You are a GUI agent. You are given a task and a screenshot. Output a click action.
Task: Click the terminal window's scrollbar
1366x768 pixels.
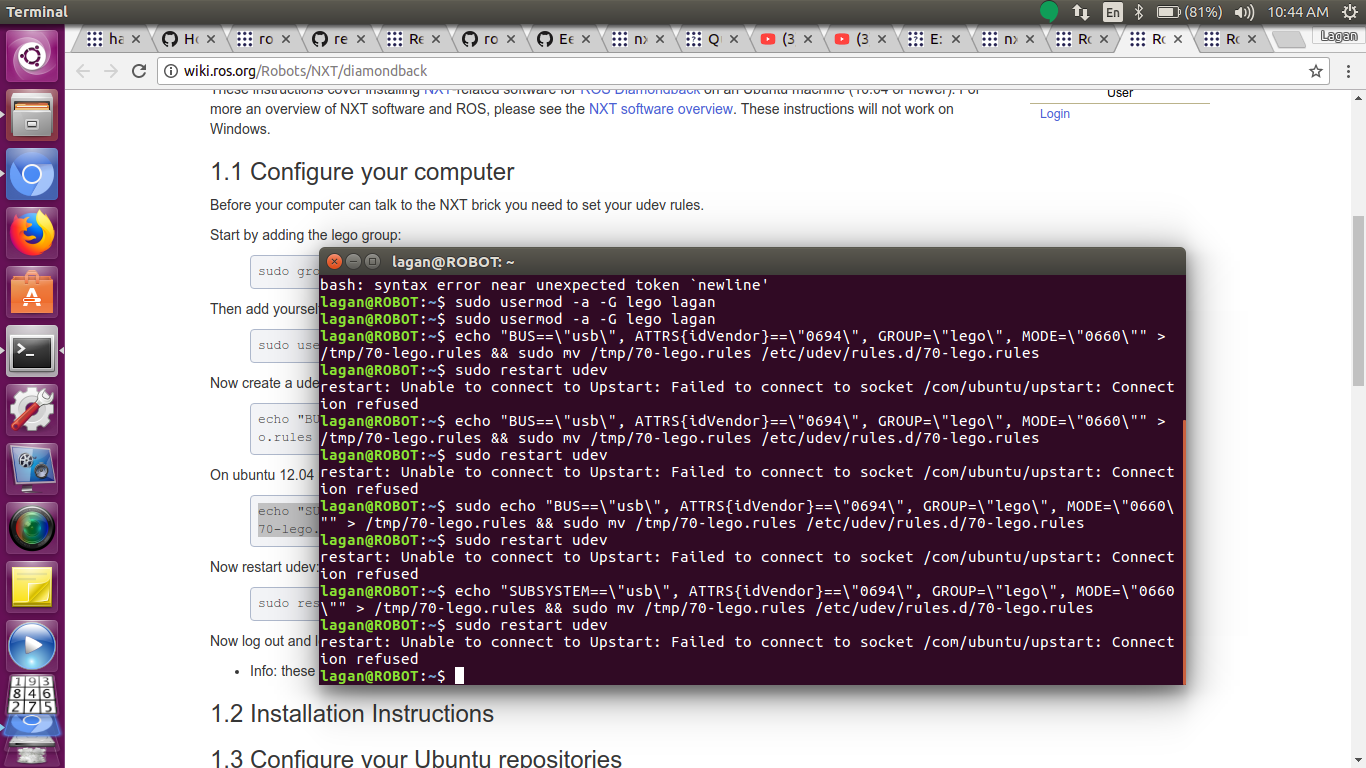coord(1182,550)
